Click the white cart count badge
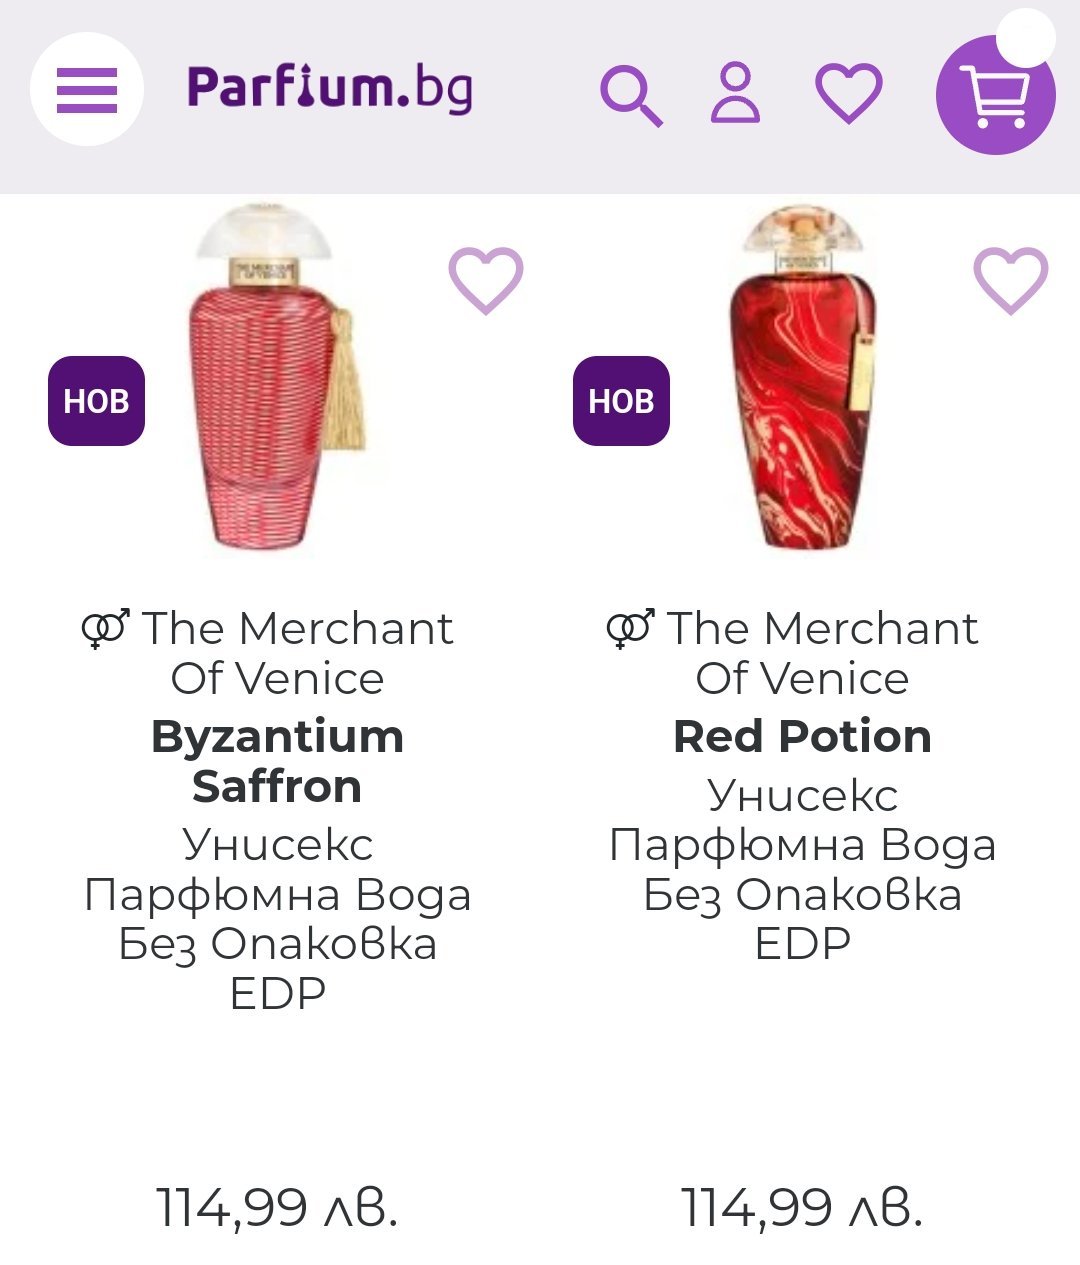Image resolution: width=1080 pixels, height=1265 pixels. pos(1026,37)
